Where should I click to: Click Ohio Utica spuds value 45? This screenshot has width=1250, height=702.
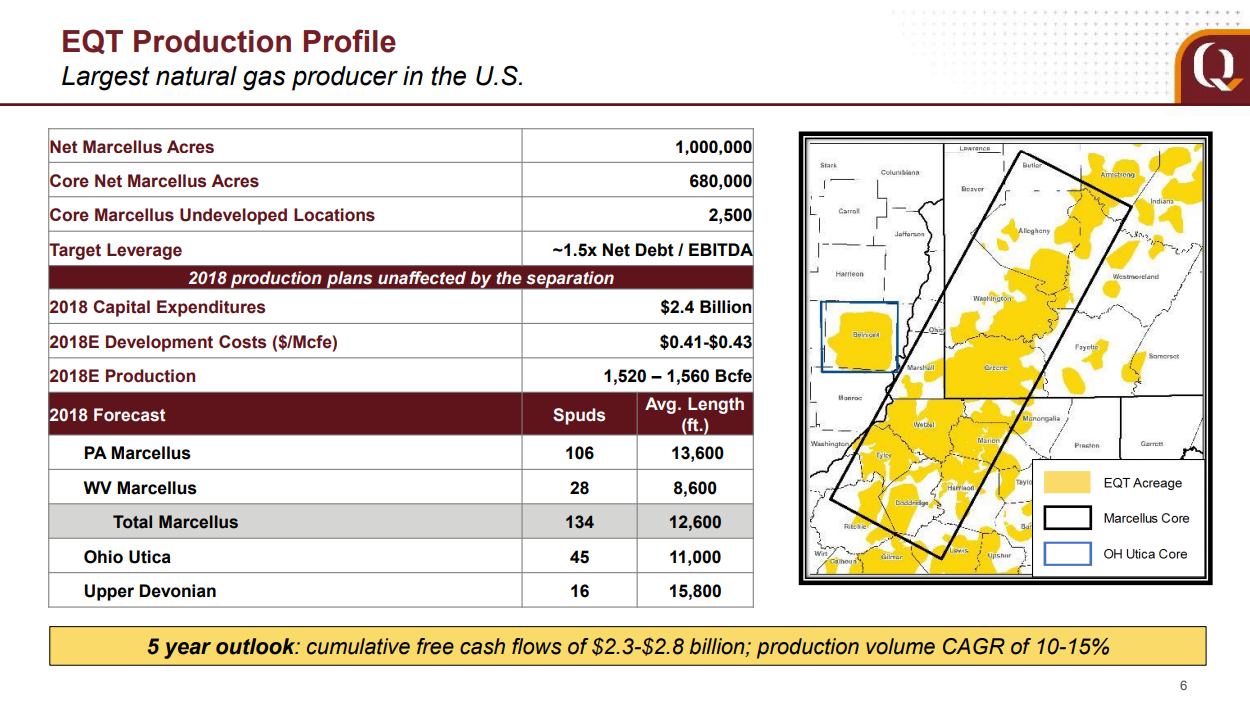click(x=579, y=557)
